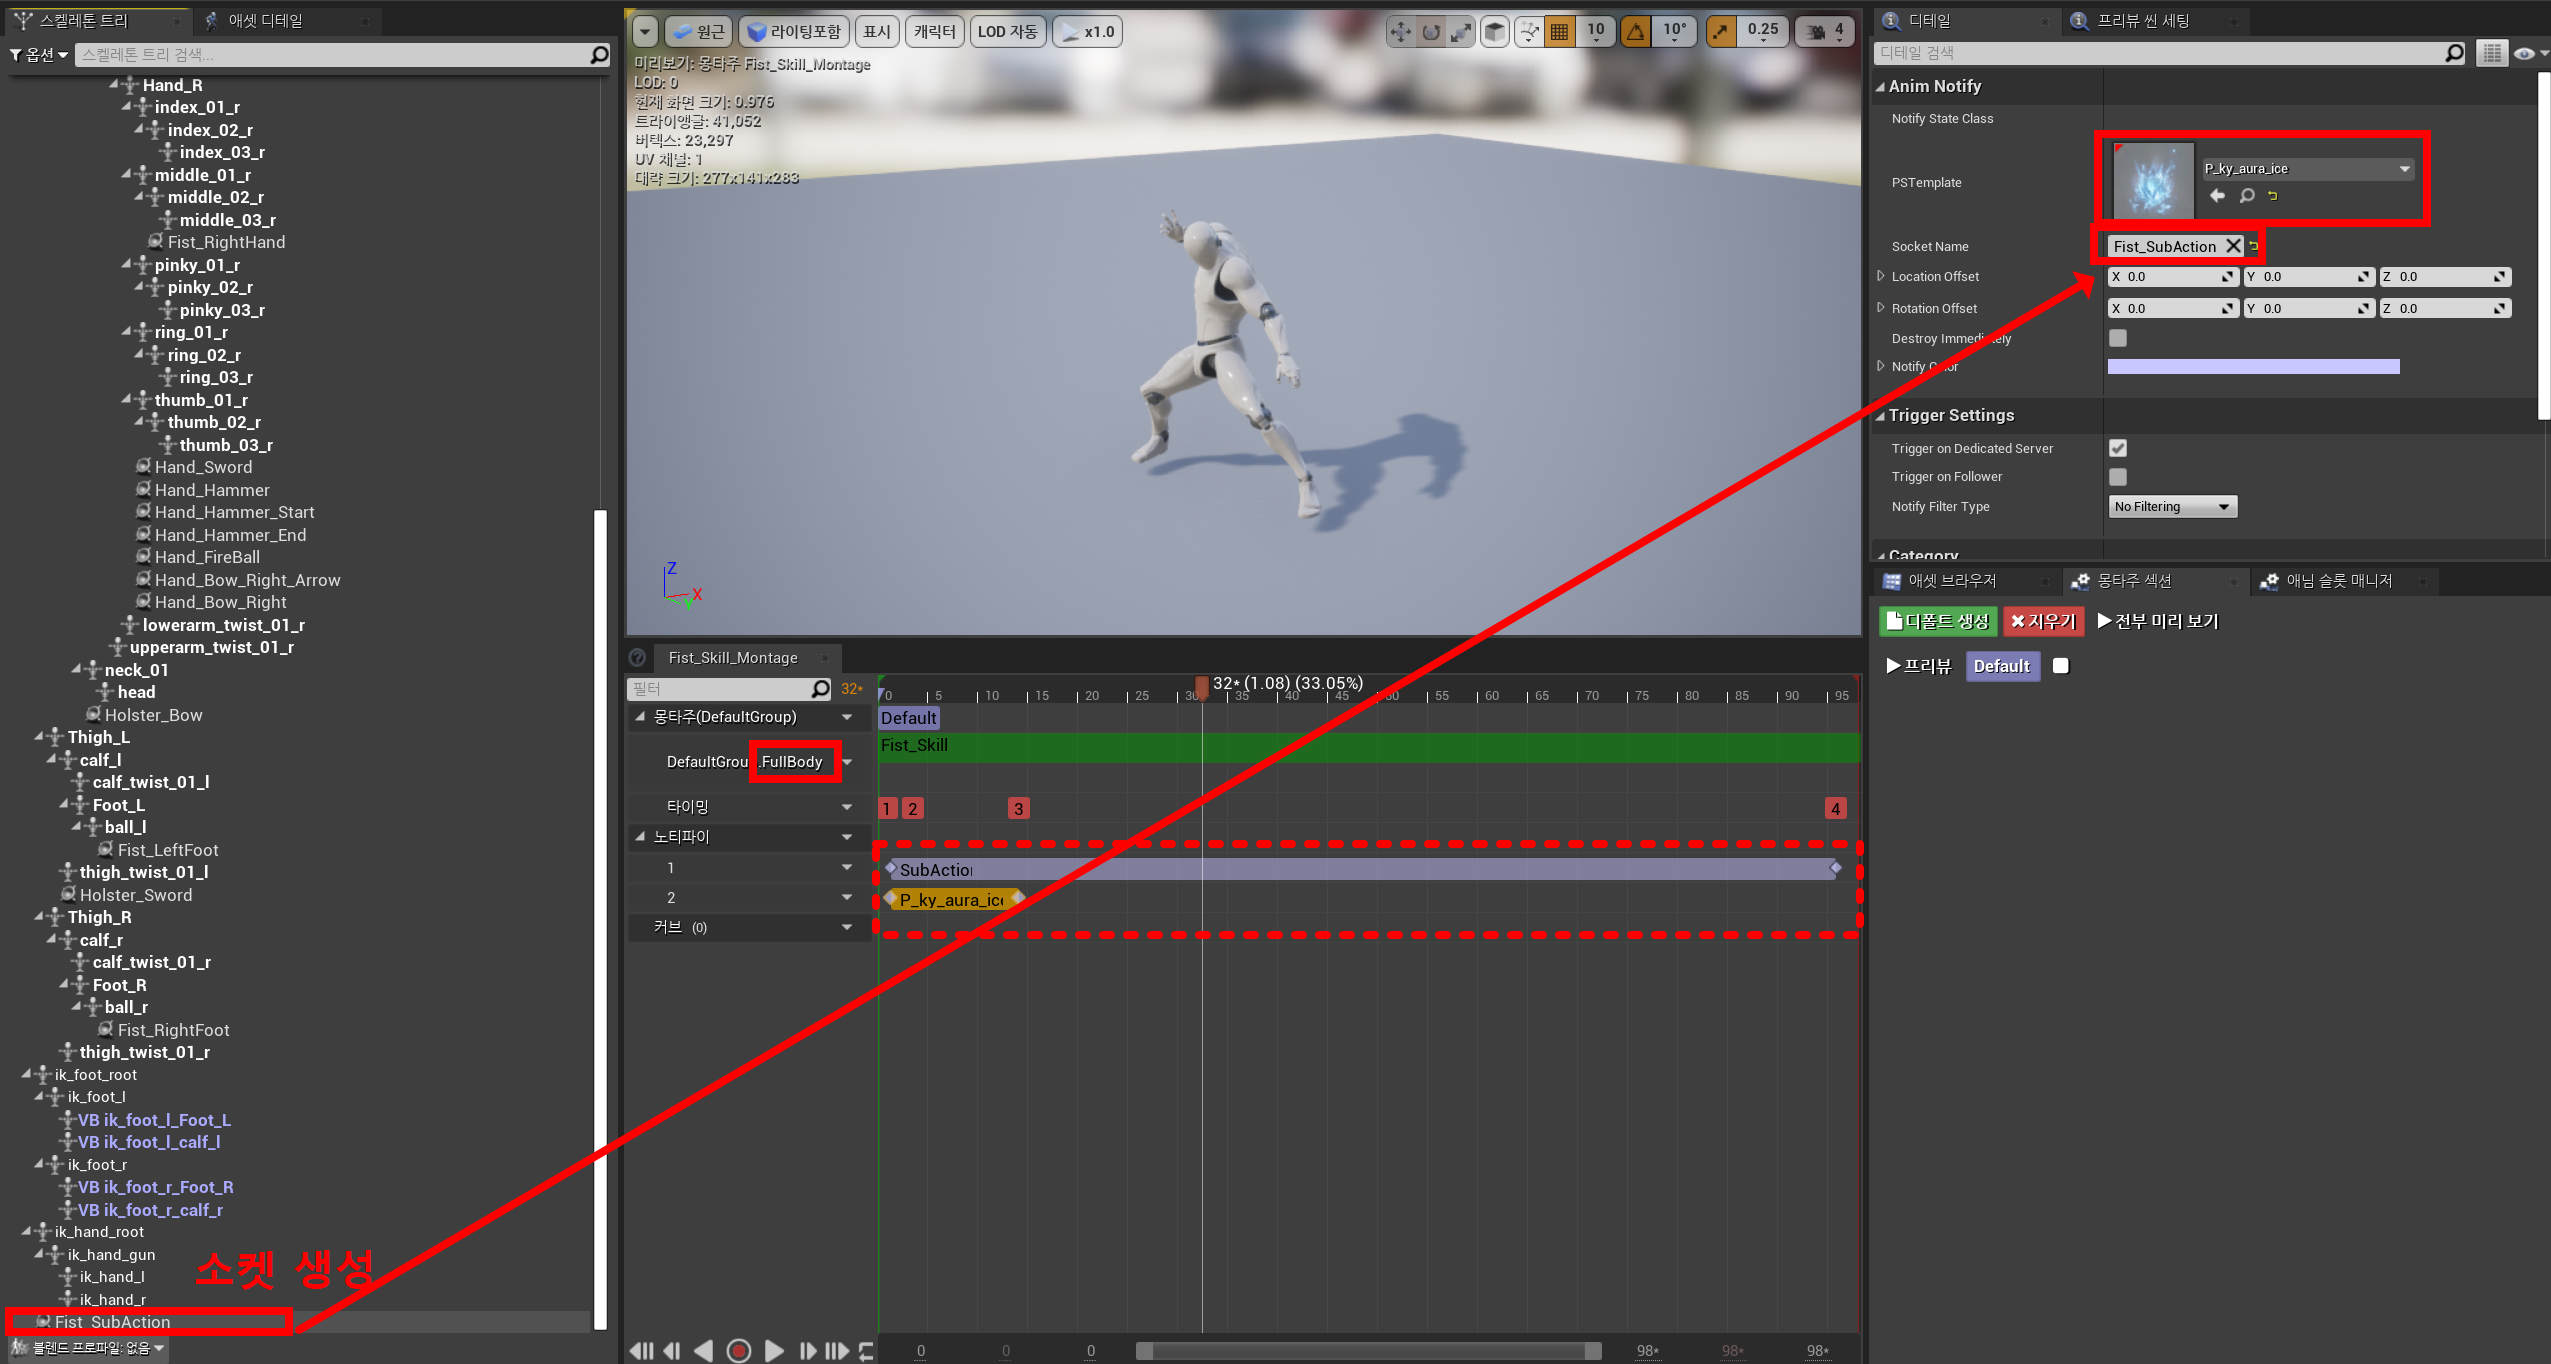
Task: Select the translate (move) gizmo tool
Action: coord(1400,32)
